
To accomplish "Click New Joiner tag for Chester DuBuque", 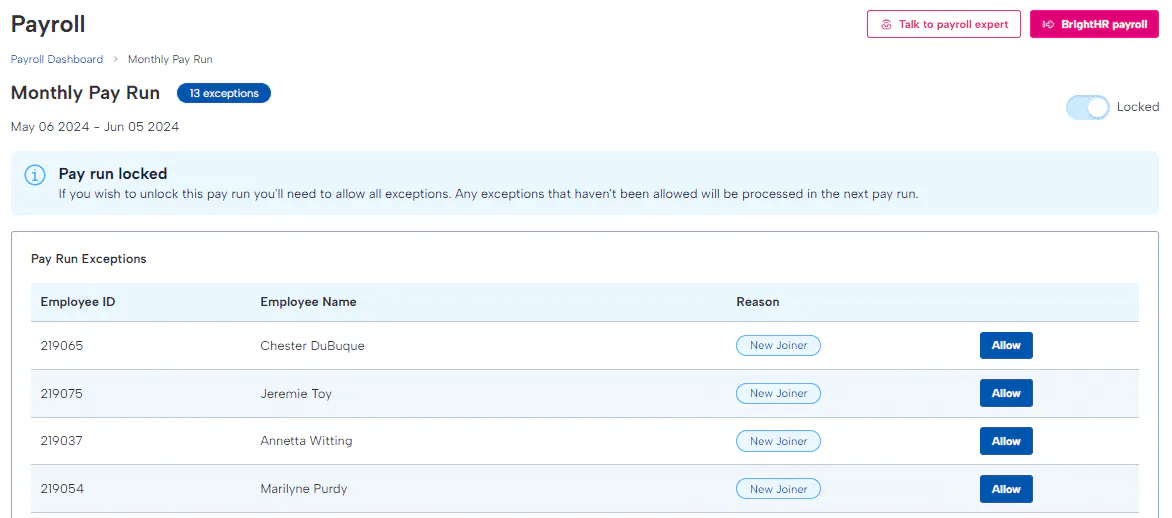I will click(x=778, y=346).
